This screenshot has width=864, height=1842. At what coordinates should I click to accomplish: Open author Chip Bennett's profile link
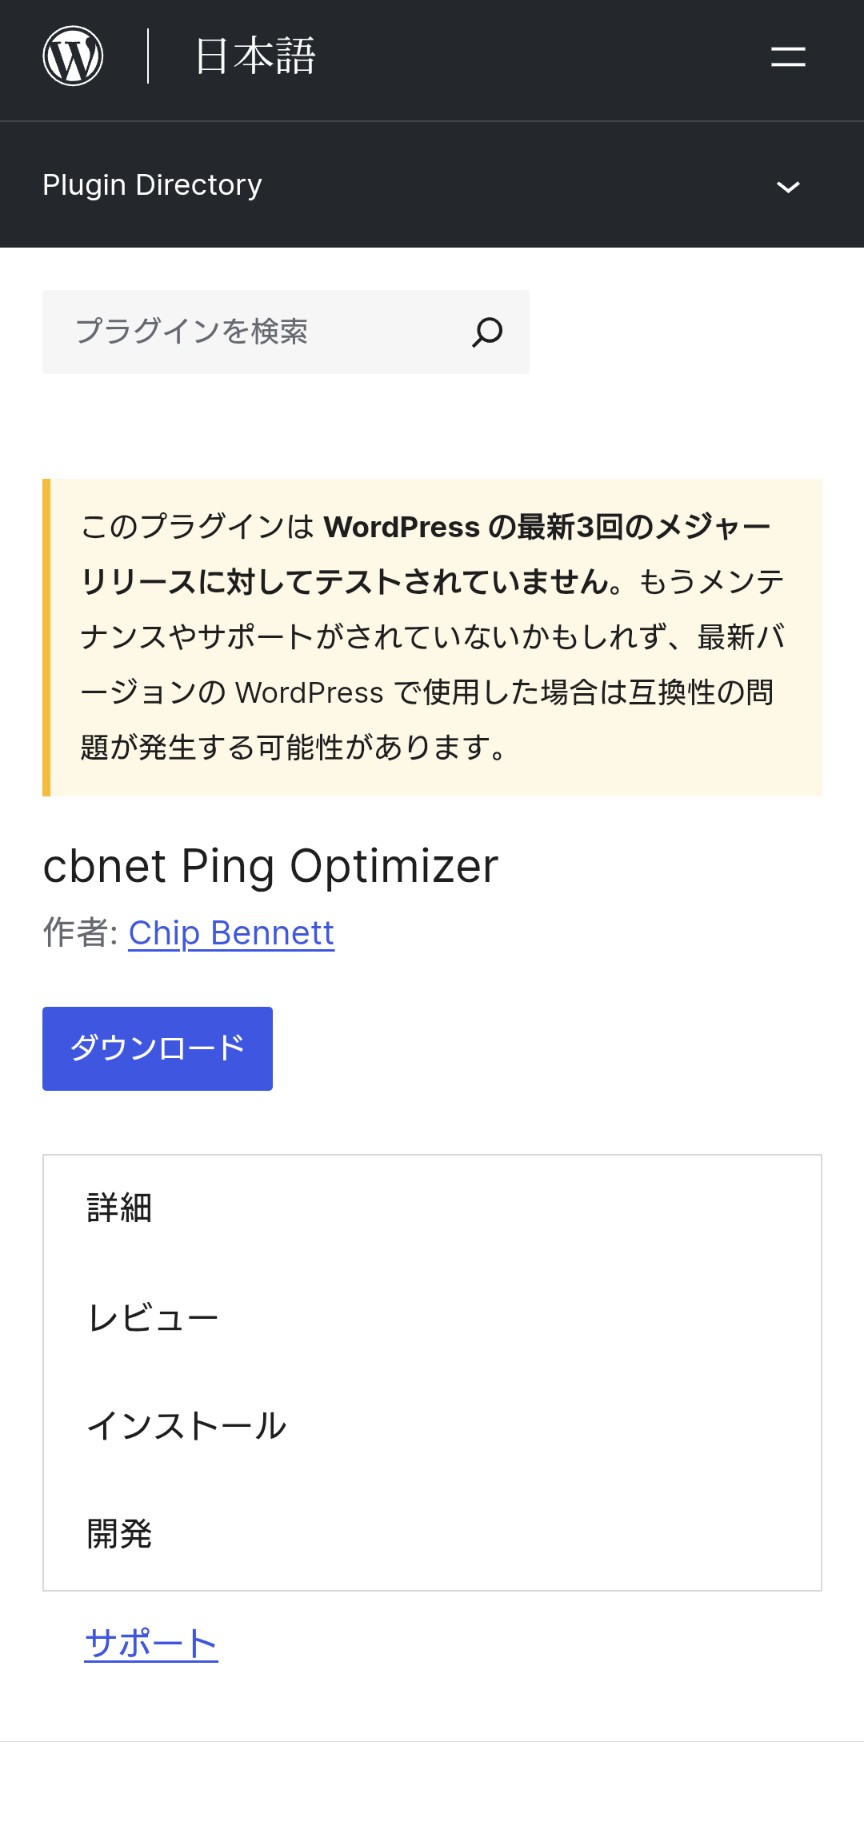(231, 932)
